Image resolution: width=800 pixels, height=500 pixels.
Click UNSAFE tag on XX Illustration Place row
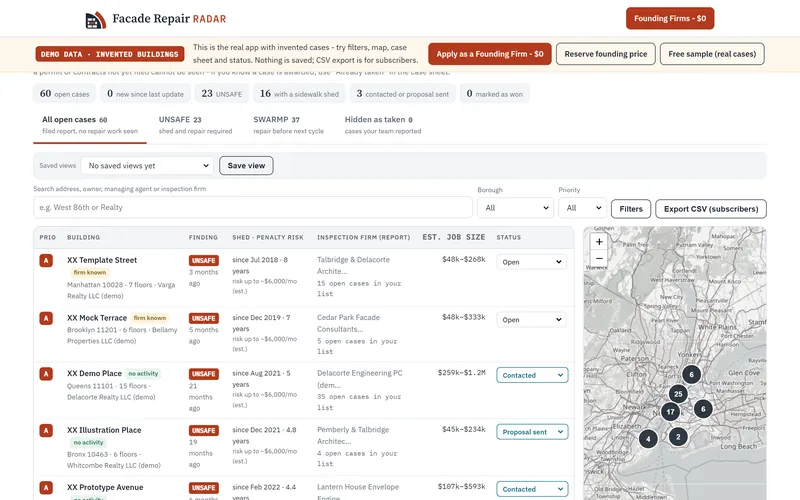204,431
